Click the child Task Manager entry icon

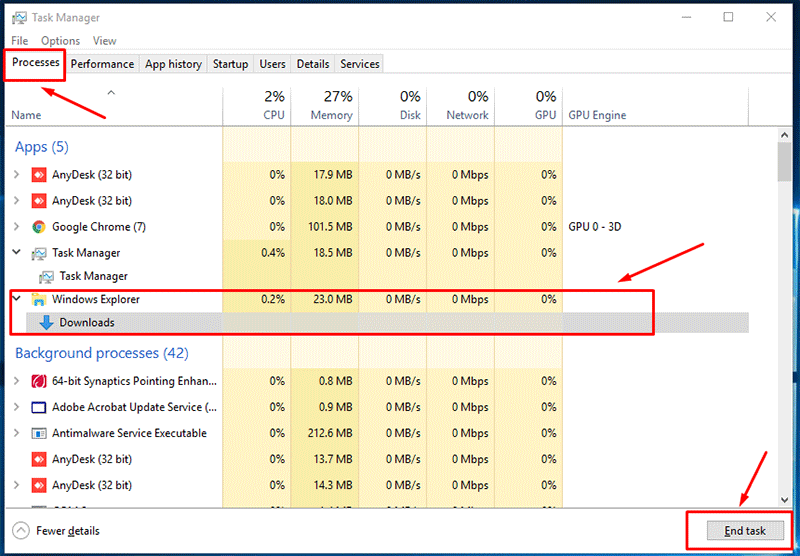click(46, 276)
